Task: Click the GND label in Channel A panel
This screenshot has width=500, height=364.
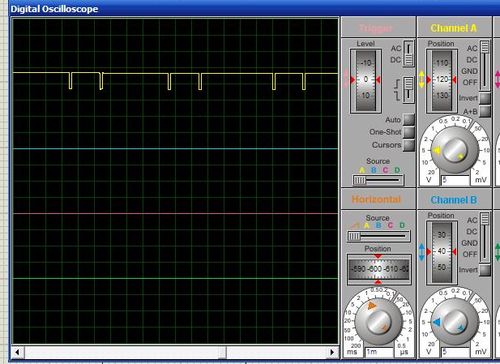Action: click(469, 71)
